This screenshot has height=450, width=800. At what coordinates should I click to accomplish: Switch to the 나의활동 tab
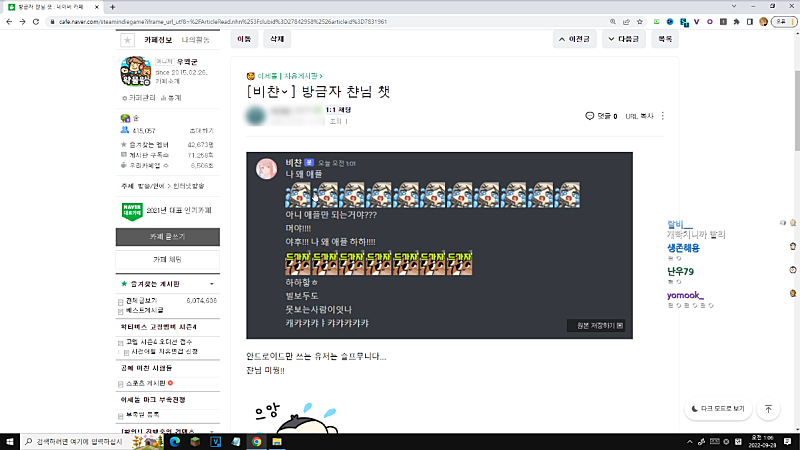[195, 40]
